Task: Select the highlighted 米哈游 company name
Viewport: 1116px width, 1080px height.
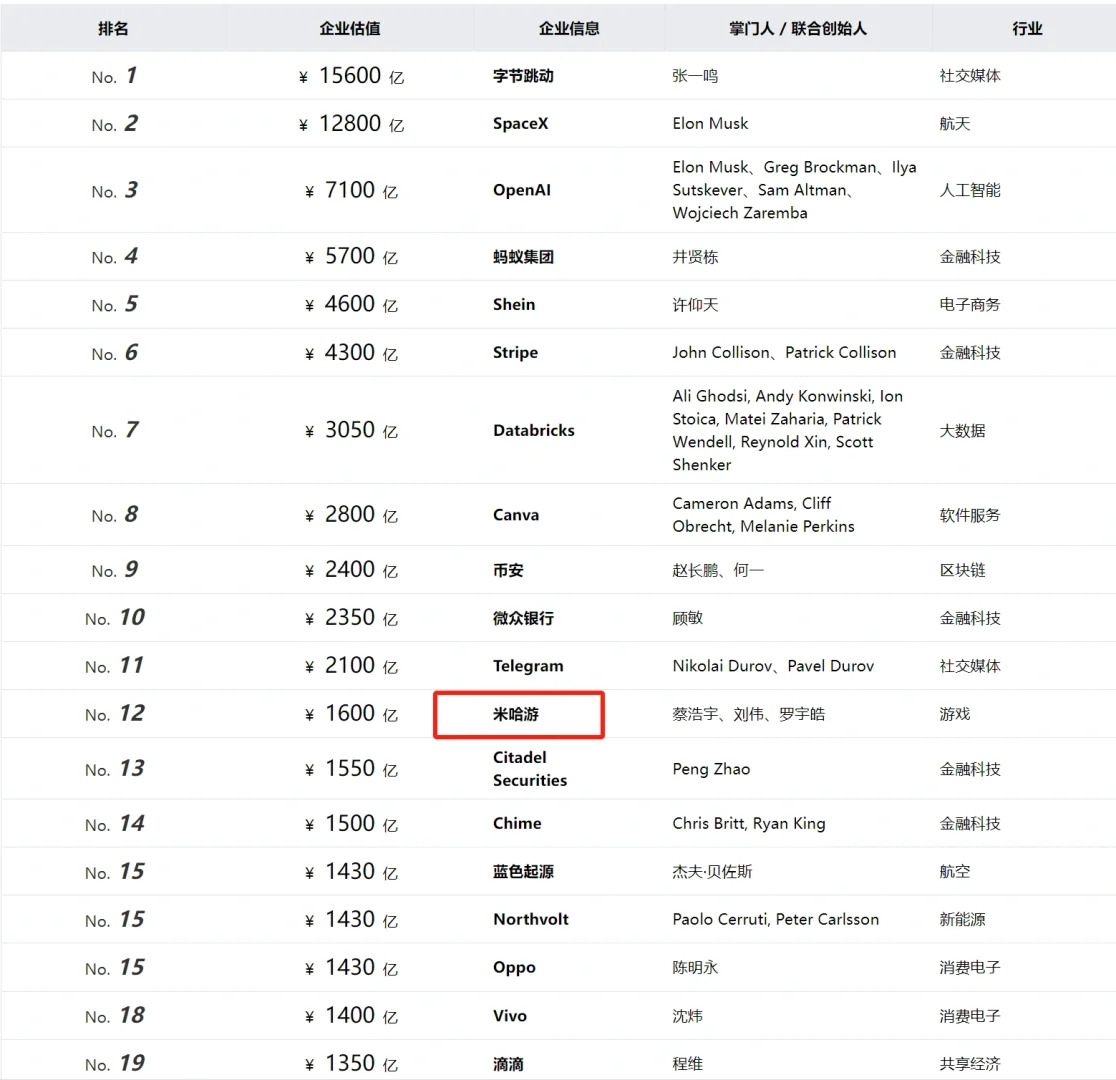Action: 516,715
